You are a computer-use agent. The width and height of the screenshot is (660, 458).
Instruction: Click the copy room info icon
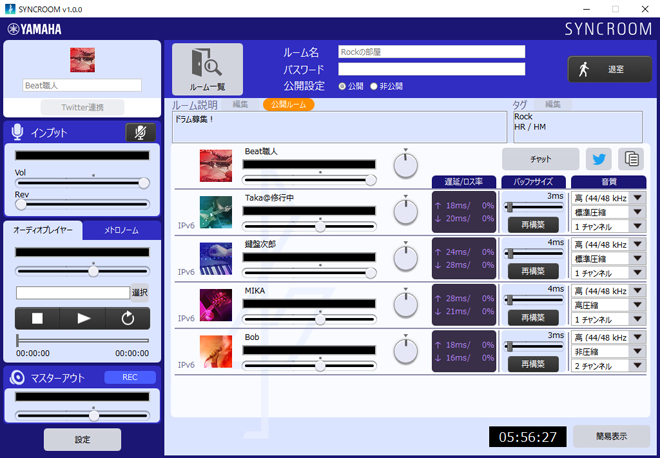(631, 158)
